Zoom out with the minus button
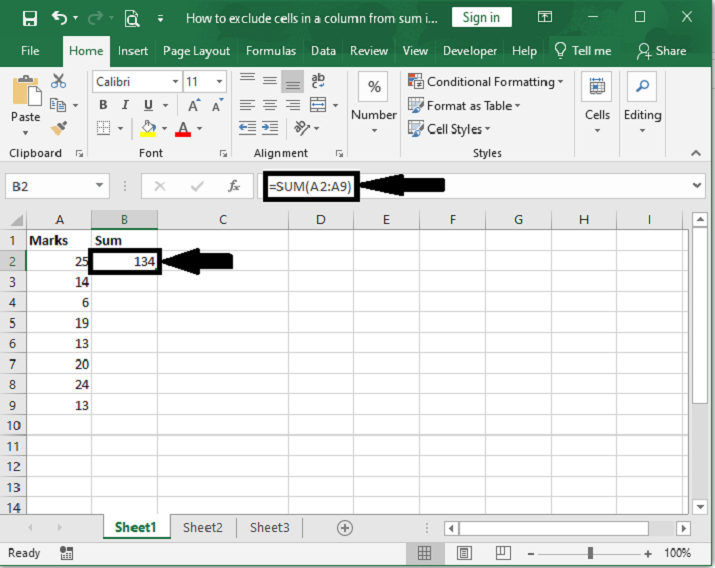The image size is (715, 568). (x=530, y=554)
